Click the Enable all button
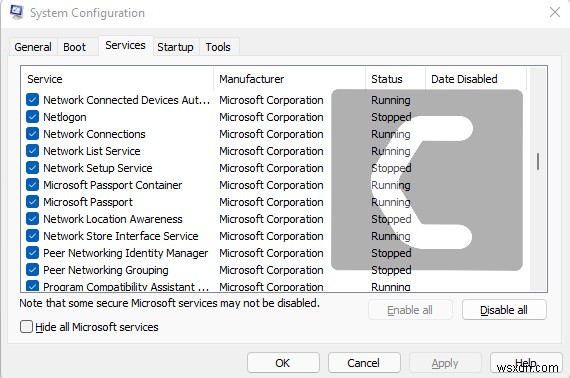This screenshot has width=570, height=378. (410, 310)
